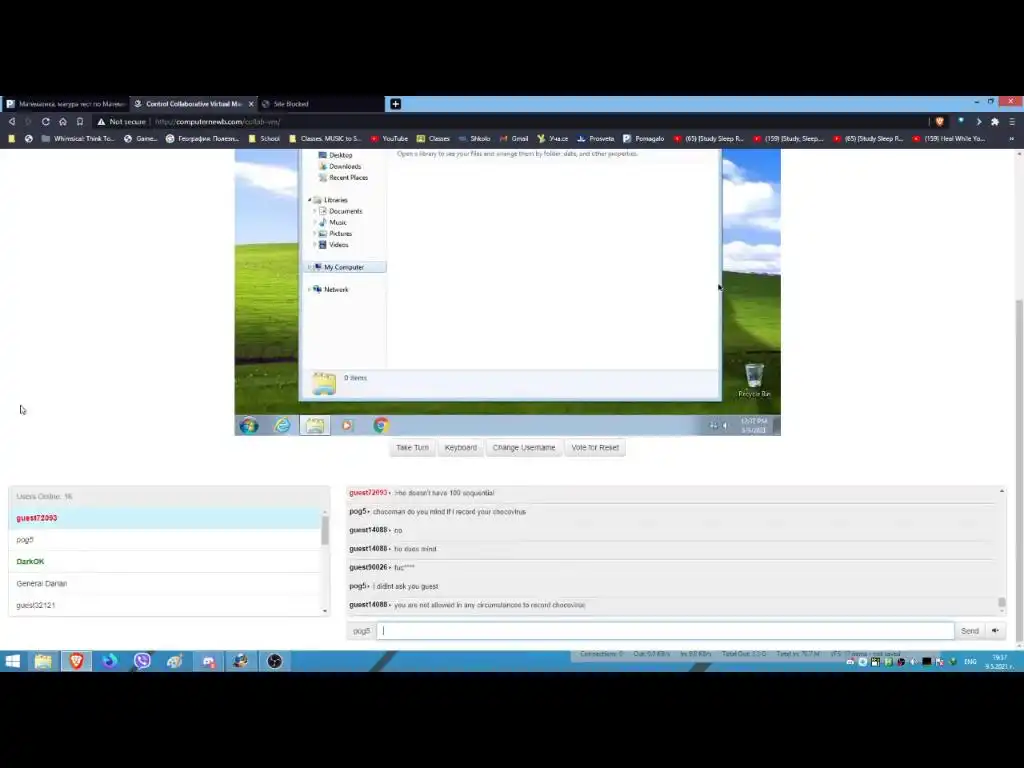Switch to the Site Blocked tab
The width and height of the screenshot is (1024, 768).
pyautogui.click(x=291, y=104)
